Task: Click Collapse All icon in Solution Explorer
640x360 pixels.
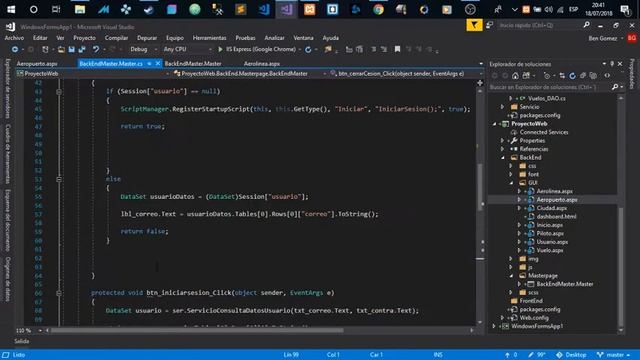Action: (583, 76)
